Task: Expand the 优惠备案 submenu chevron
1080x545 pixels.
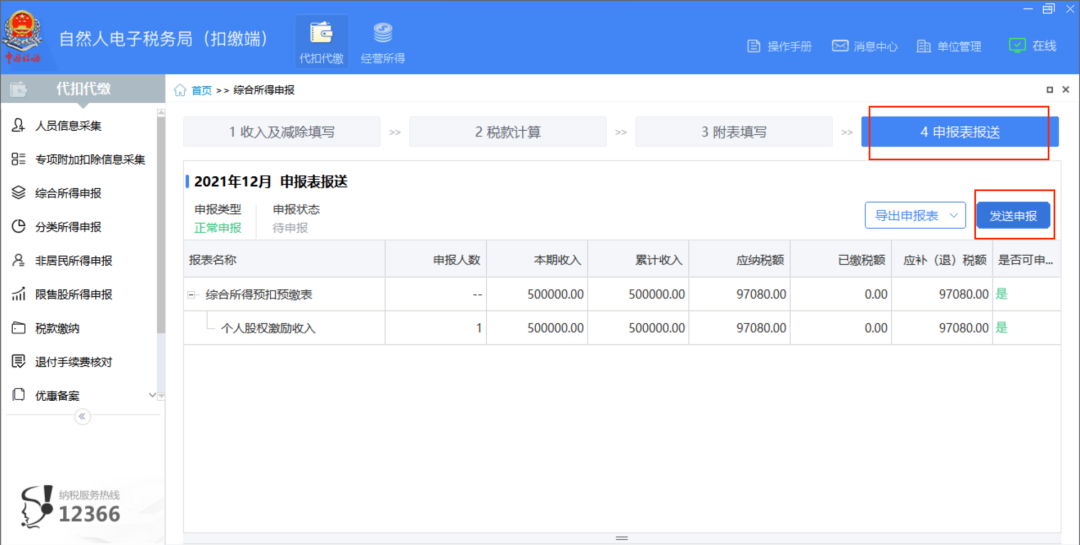Action: coord(152,395)
